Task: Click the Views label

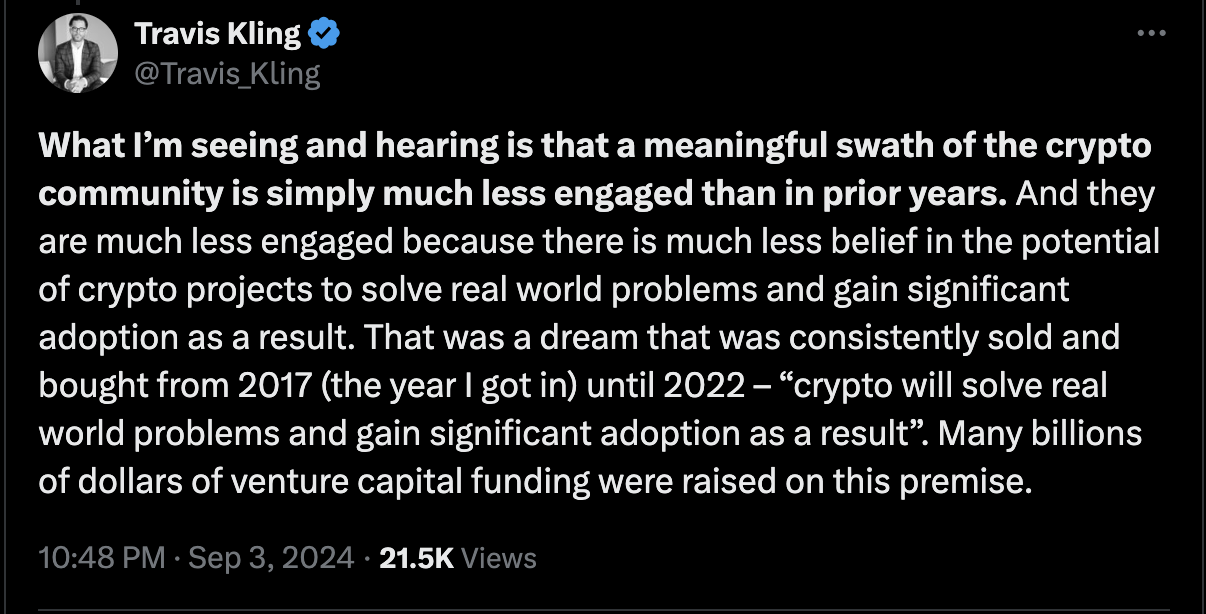Action: coord(499,558)
